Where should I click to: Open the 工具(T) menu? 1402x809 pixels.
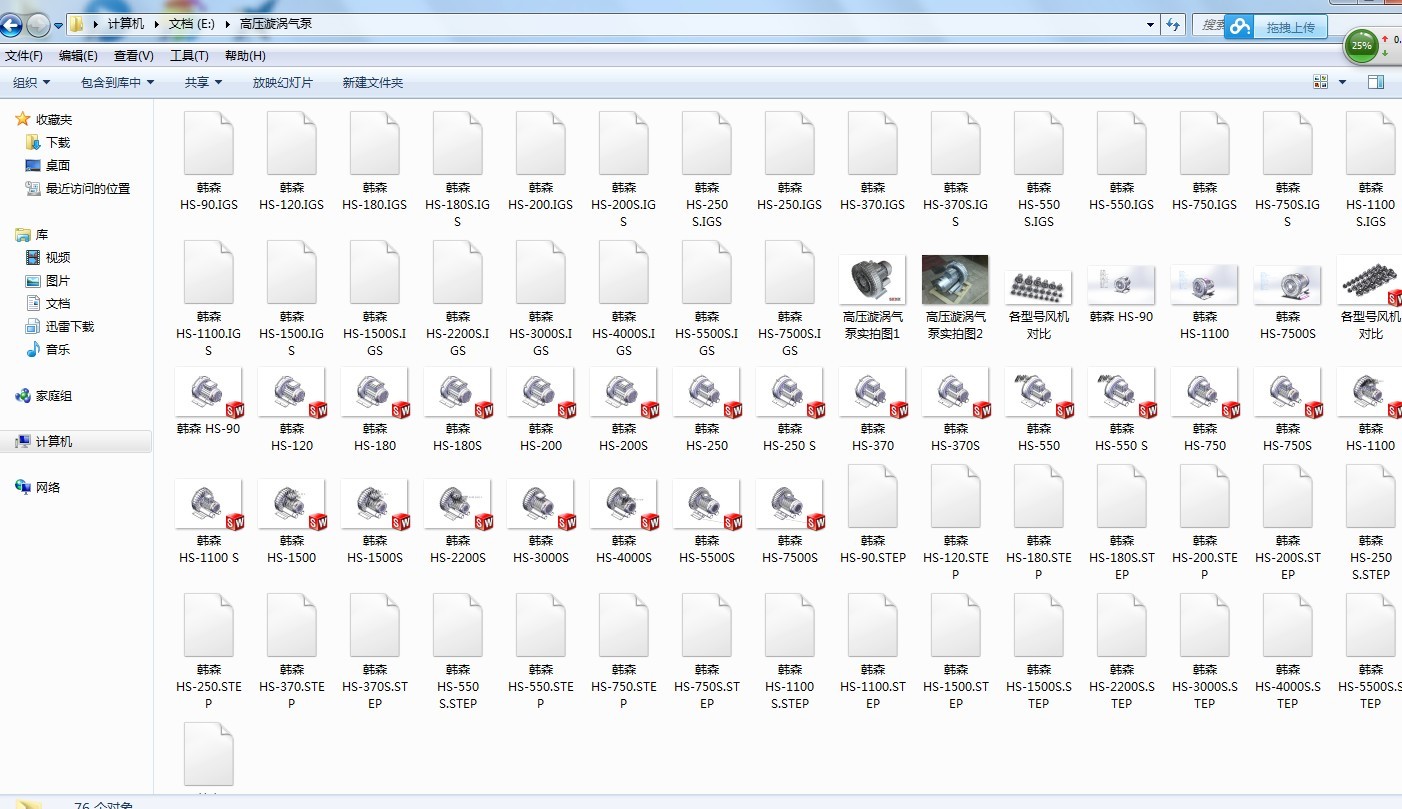click(x=189, y=56)
